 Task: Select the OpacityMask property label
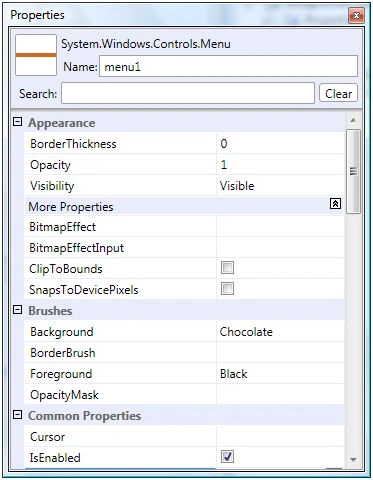pos(64,395)
